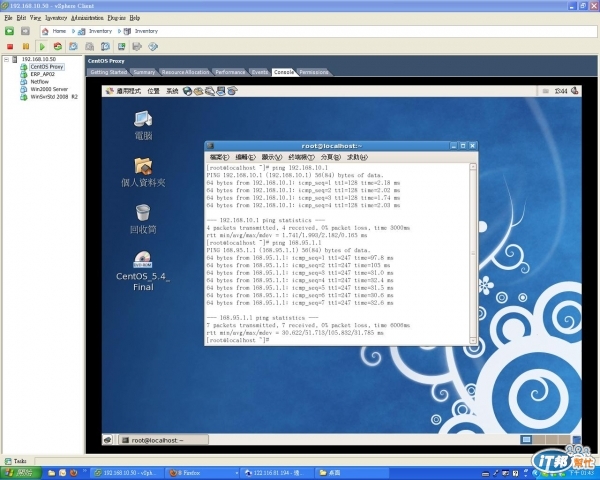600x480 pixels.
Task: Click the terminal window vertical scrollbar
Action: click(473, 253)
